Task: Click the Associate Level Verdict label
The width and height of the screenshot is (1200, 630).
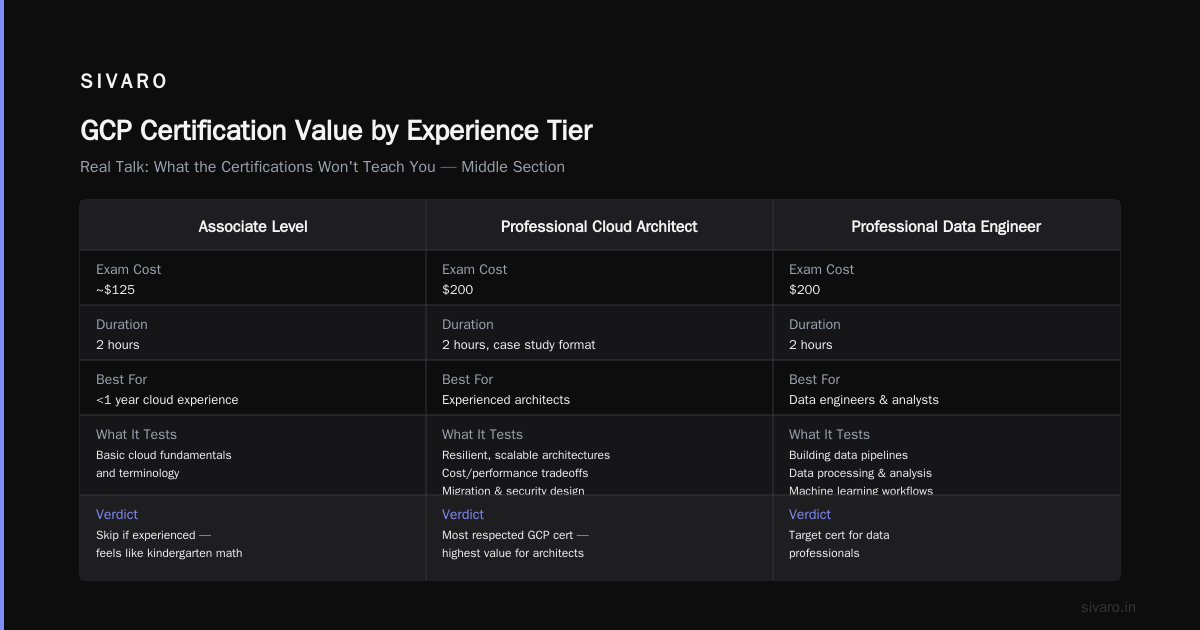Action: [x=117, y=514]
